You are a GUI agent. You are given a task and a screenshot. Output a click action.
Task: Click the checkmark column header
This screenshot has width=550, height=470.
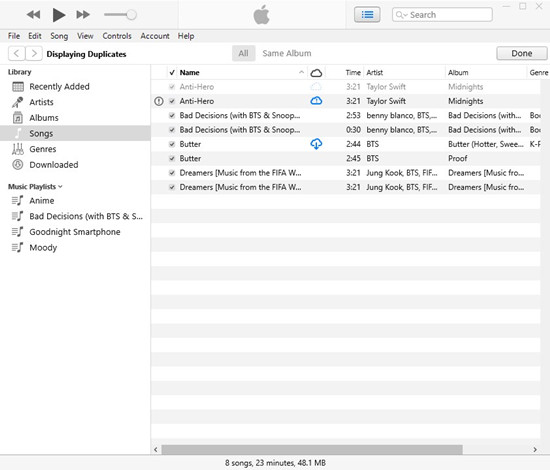[x=172, y=73]
